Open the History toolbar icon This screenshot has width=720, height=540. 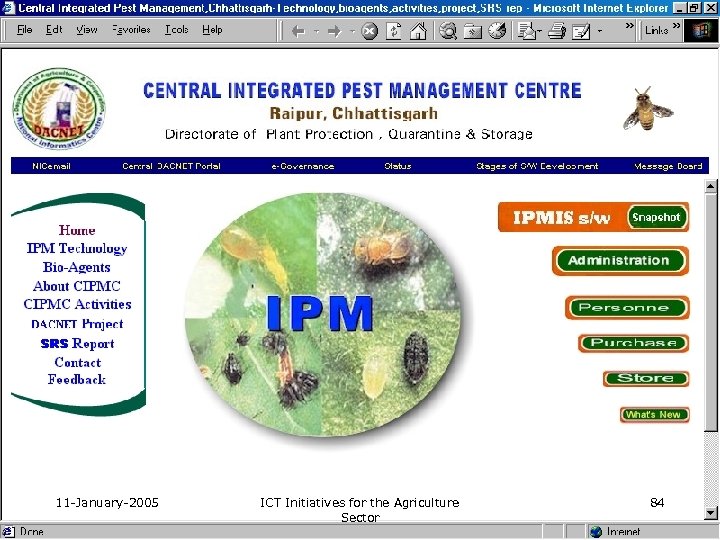coord(497,31)
